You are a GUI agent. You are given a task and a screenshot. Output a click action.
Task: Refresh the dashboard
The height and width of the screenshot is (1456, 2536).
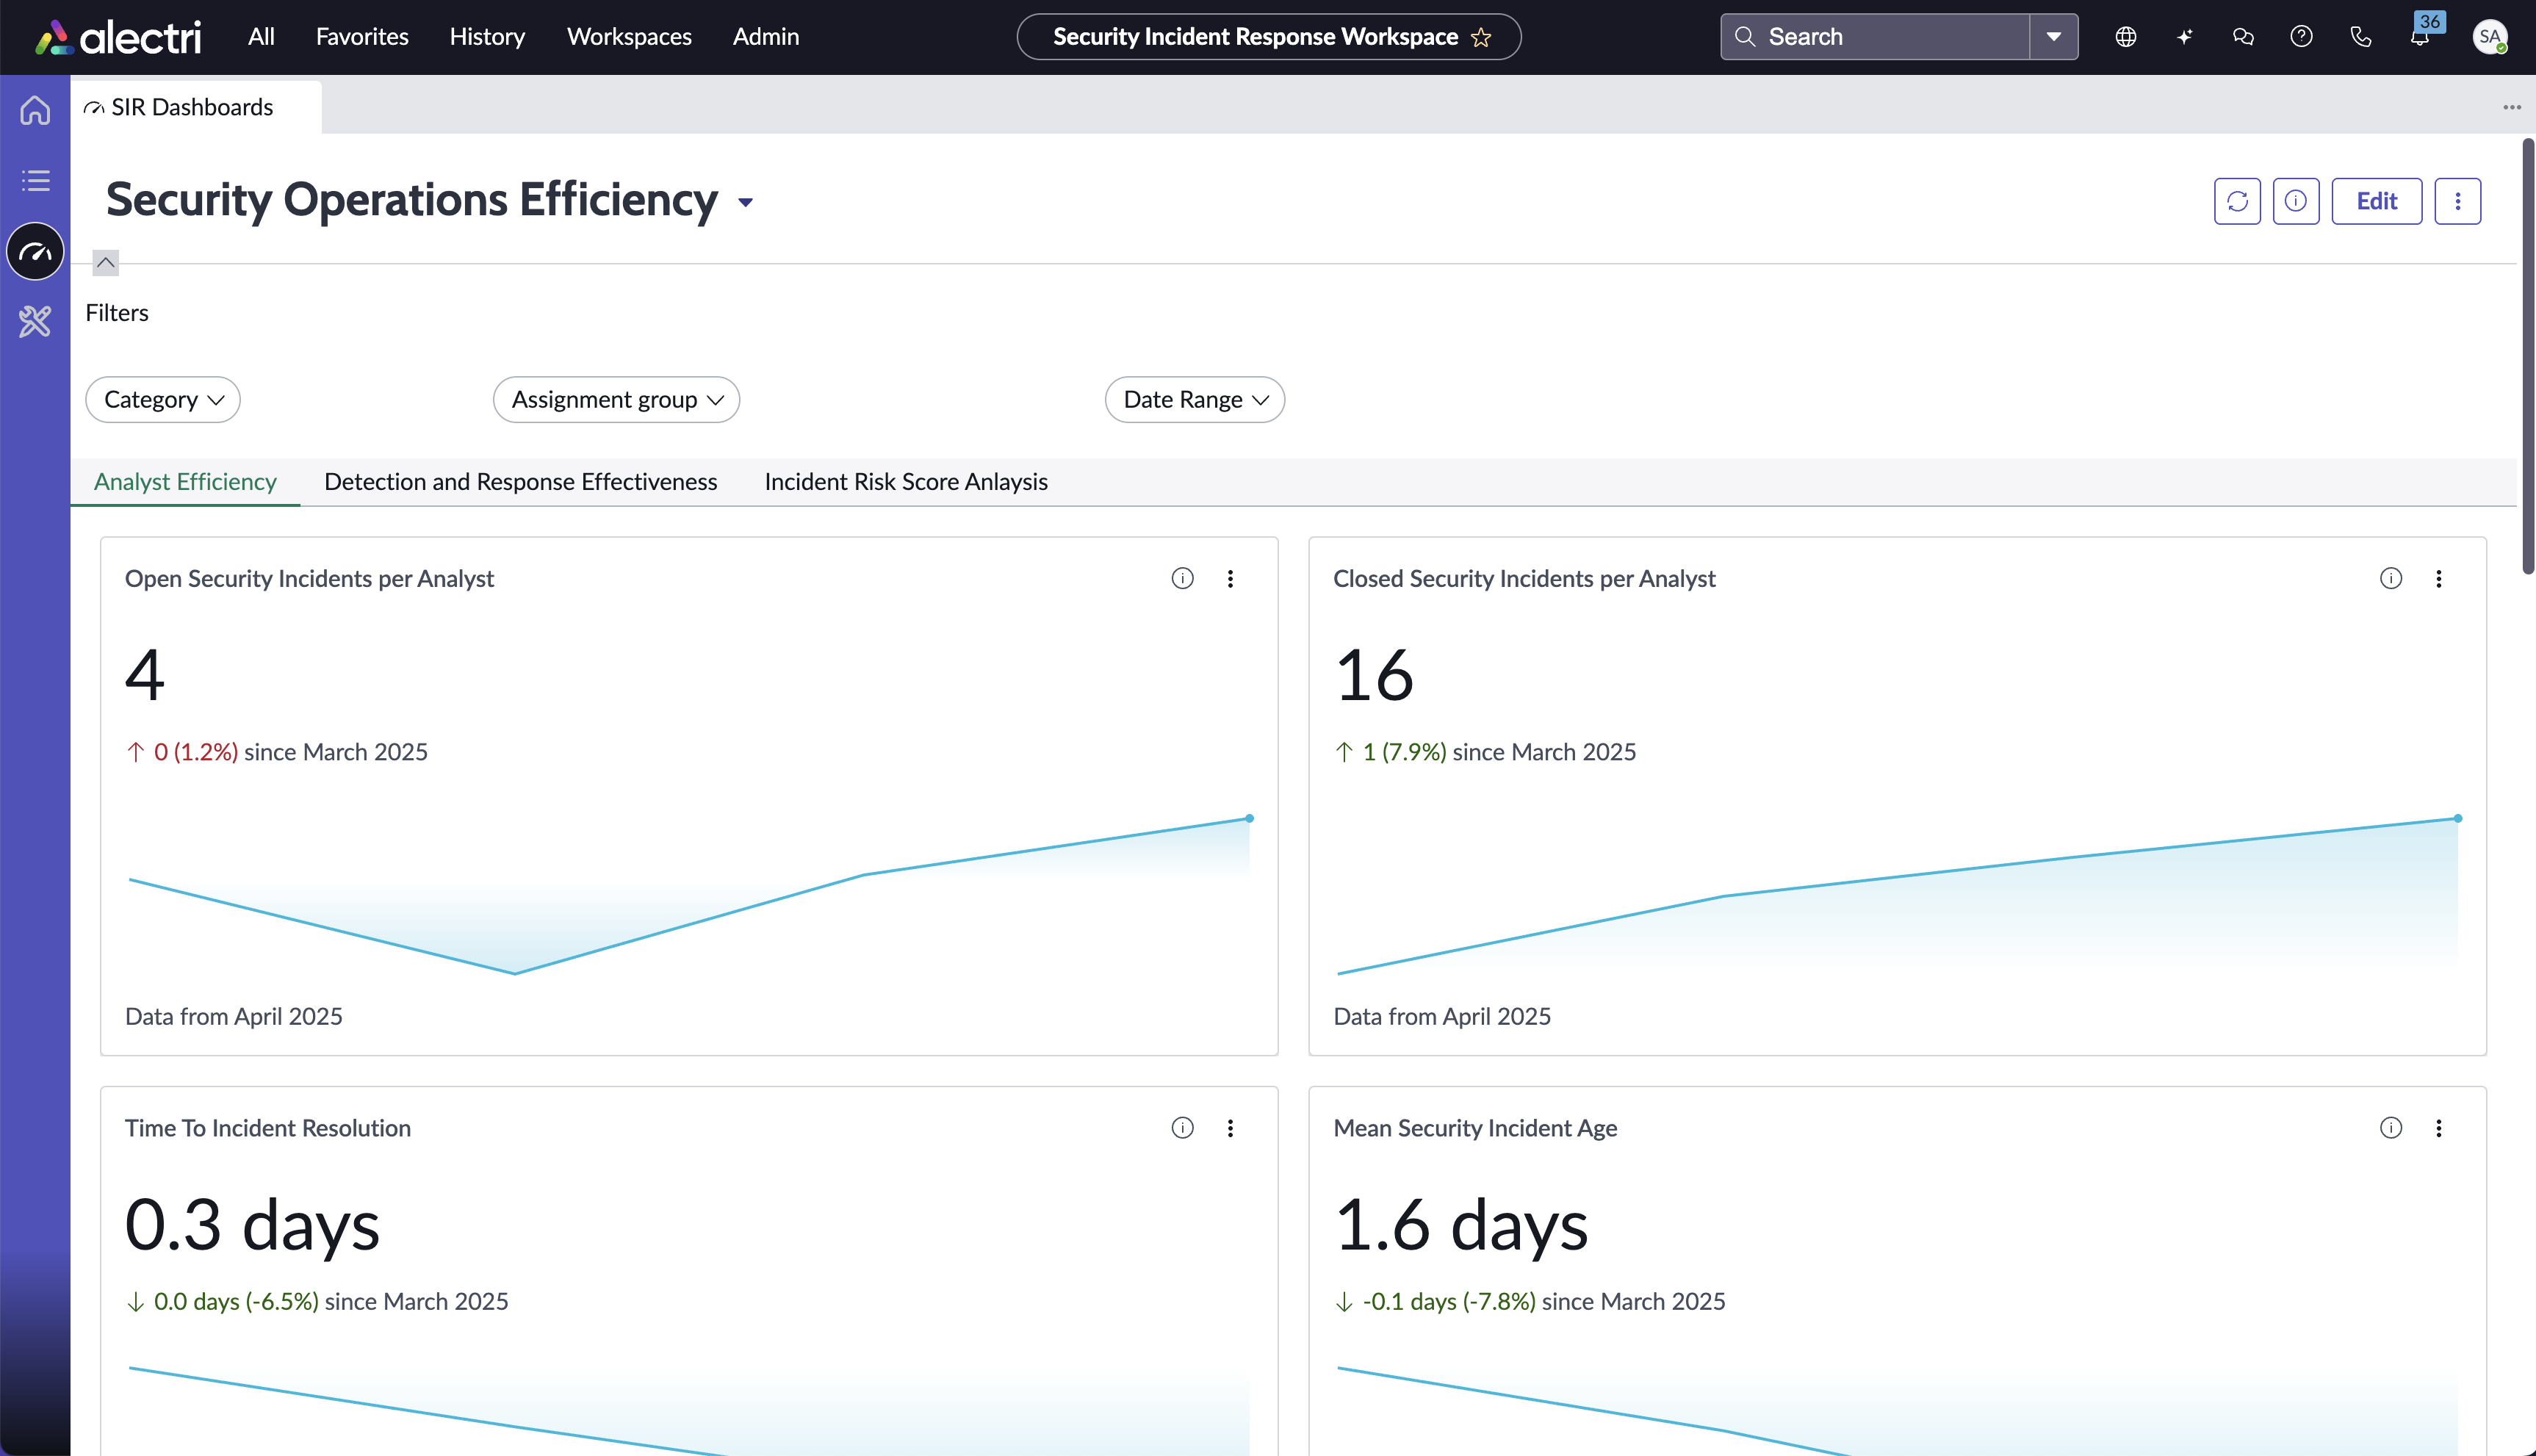pyautogui.click(x=2237, y=201)
